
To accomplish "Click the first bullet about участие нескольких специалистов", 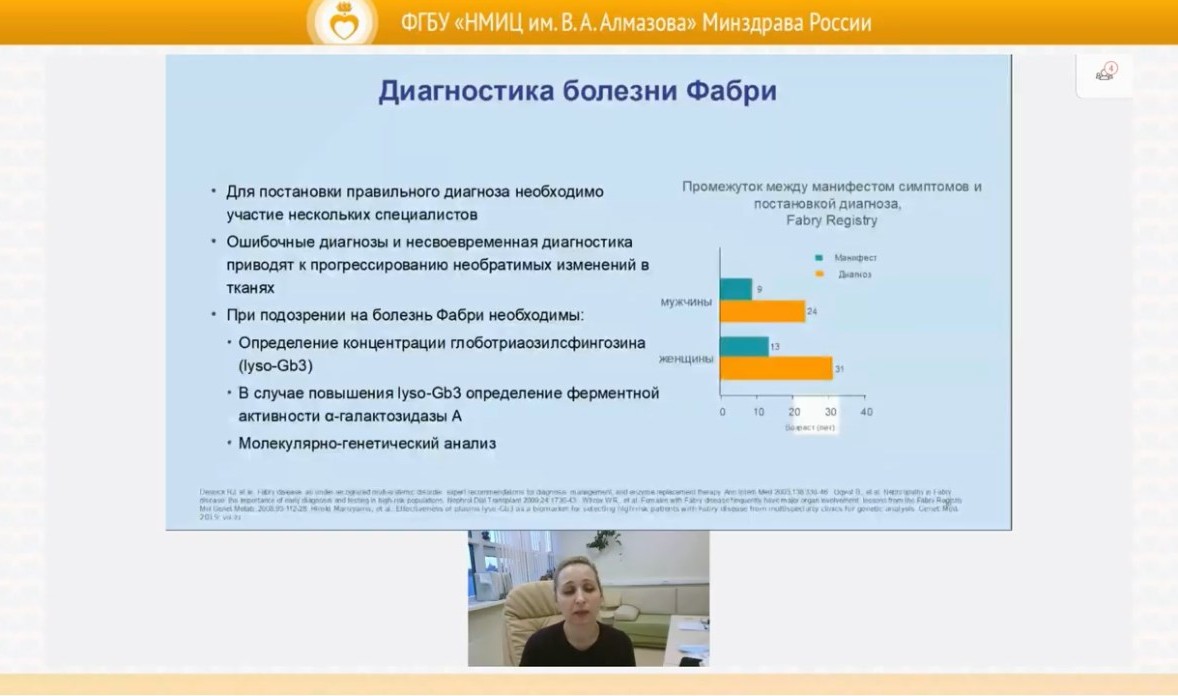I will [x=414, y=202].
